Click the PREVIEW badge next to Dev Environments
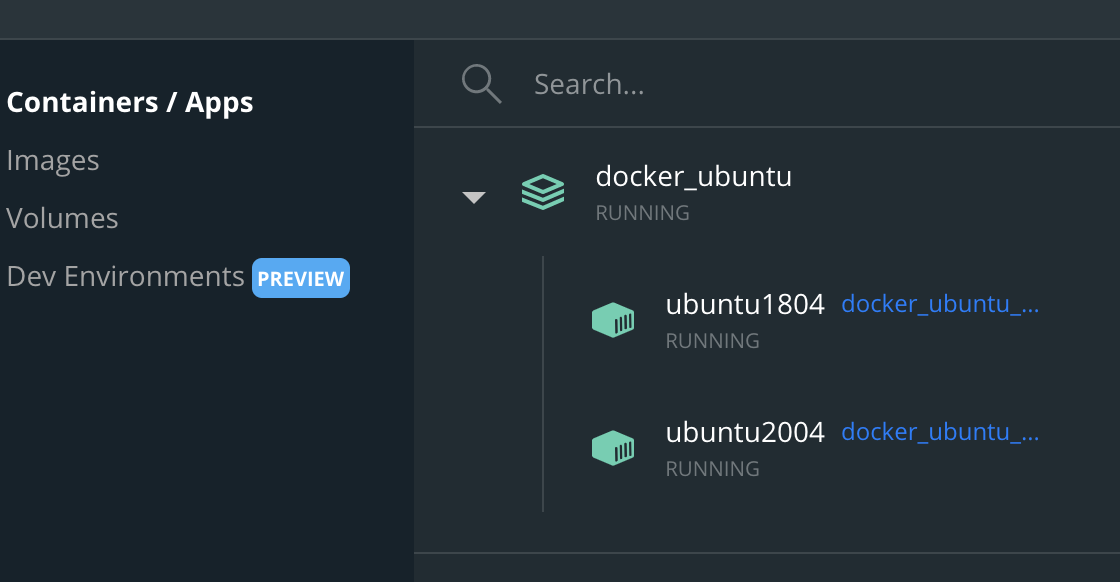 tap(300, 277)
